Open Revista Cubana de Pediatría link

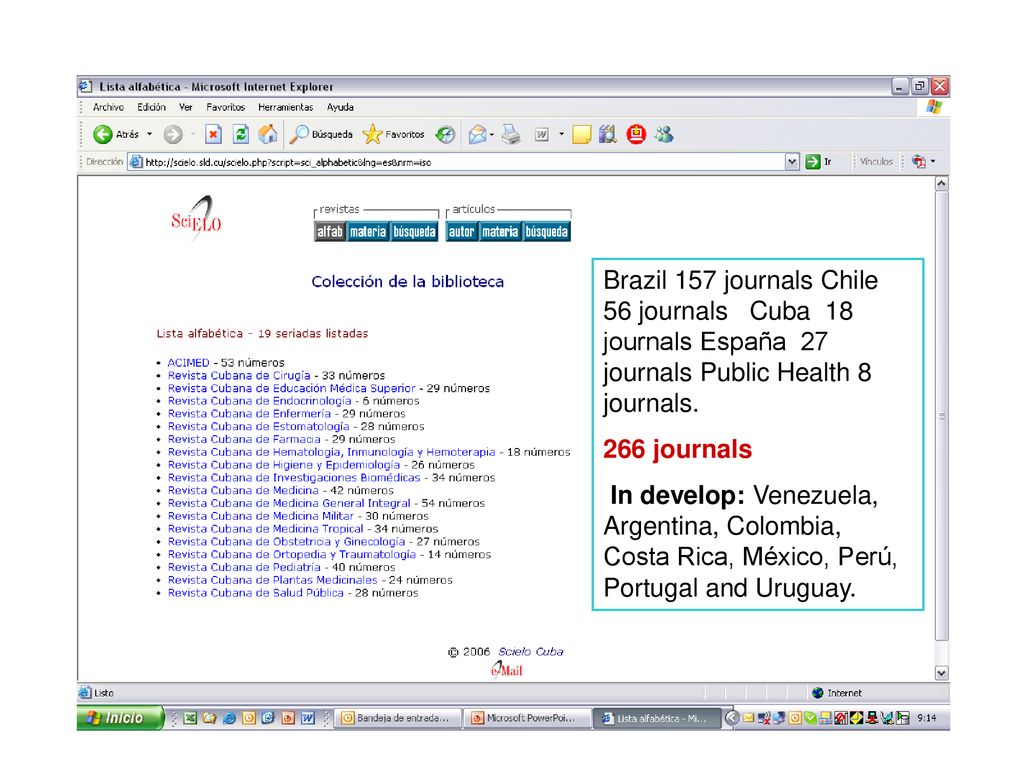tap(244, 567)
